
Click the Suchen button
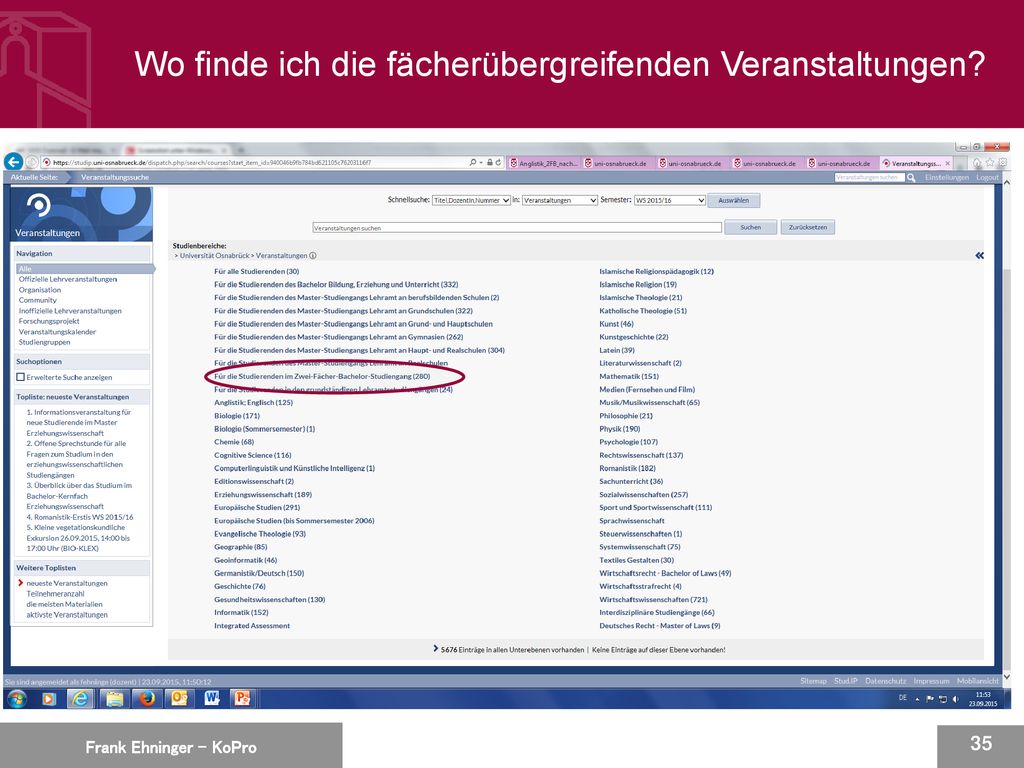point(750,227)
